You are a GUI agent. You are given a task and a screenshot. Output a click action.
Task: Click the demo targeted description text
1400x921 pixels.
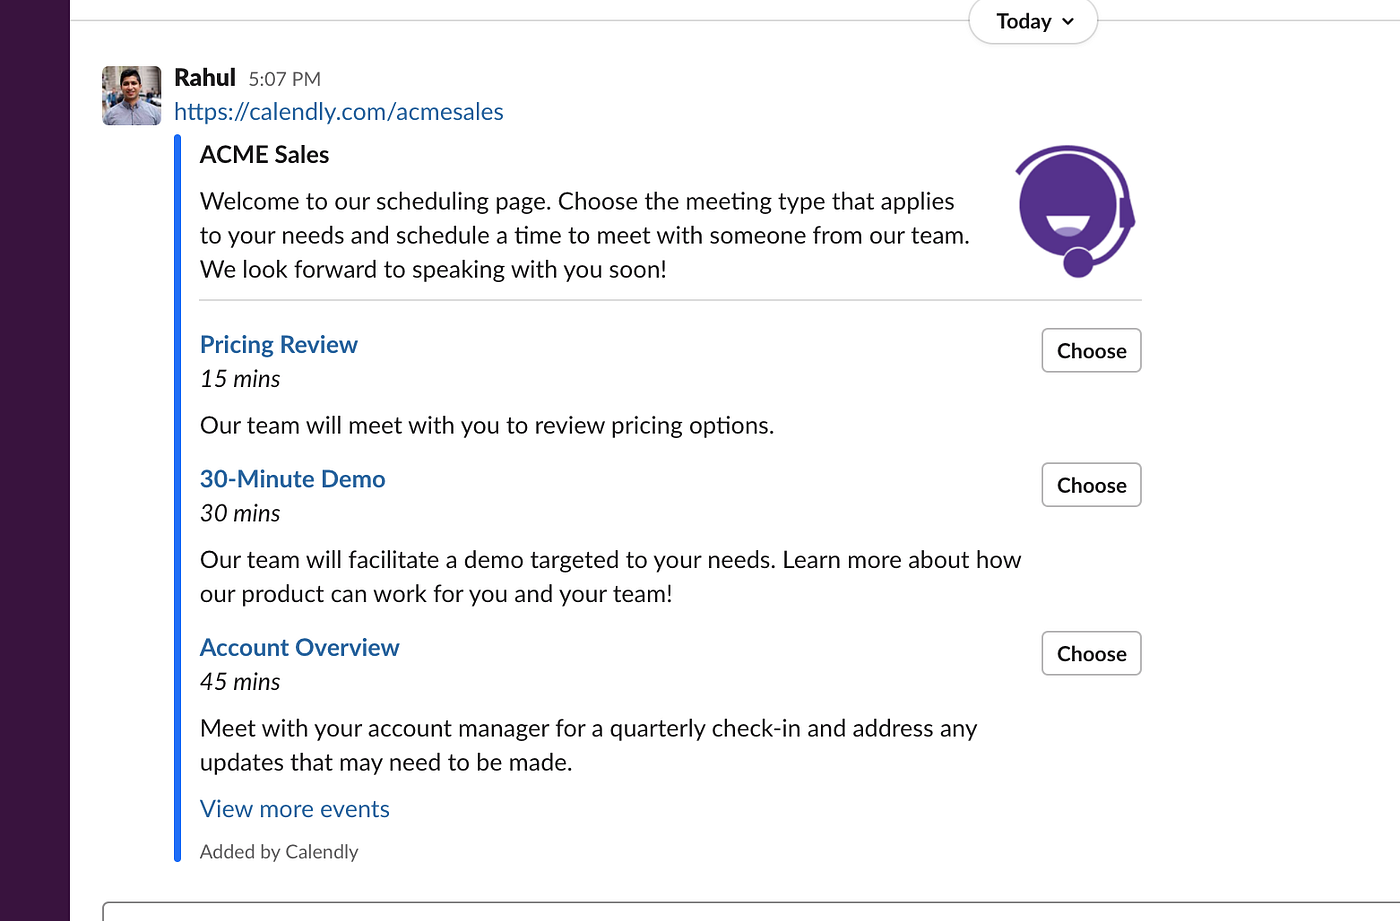coord(610,577)
